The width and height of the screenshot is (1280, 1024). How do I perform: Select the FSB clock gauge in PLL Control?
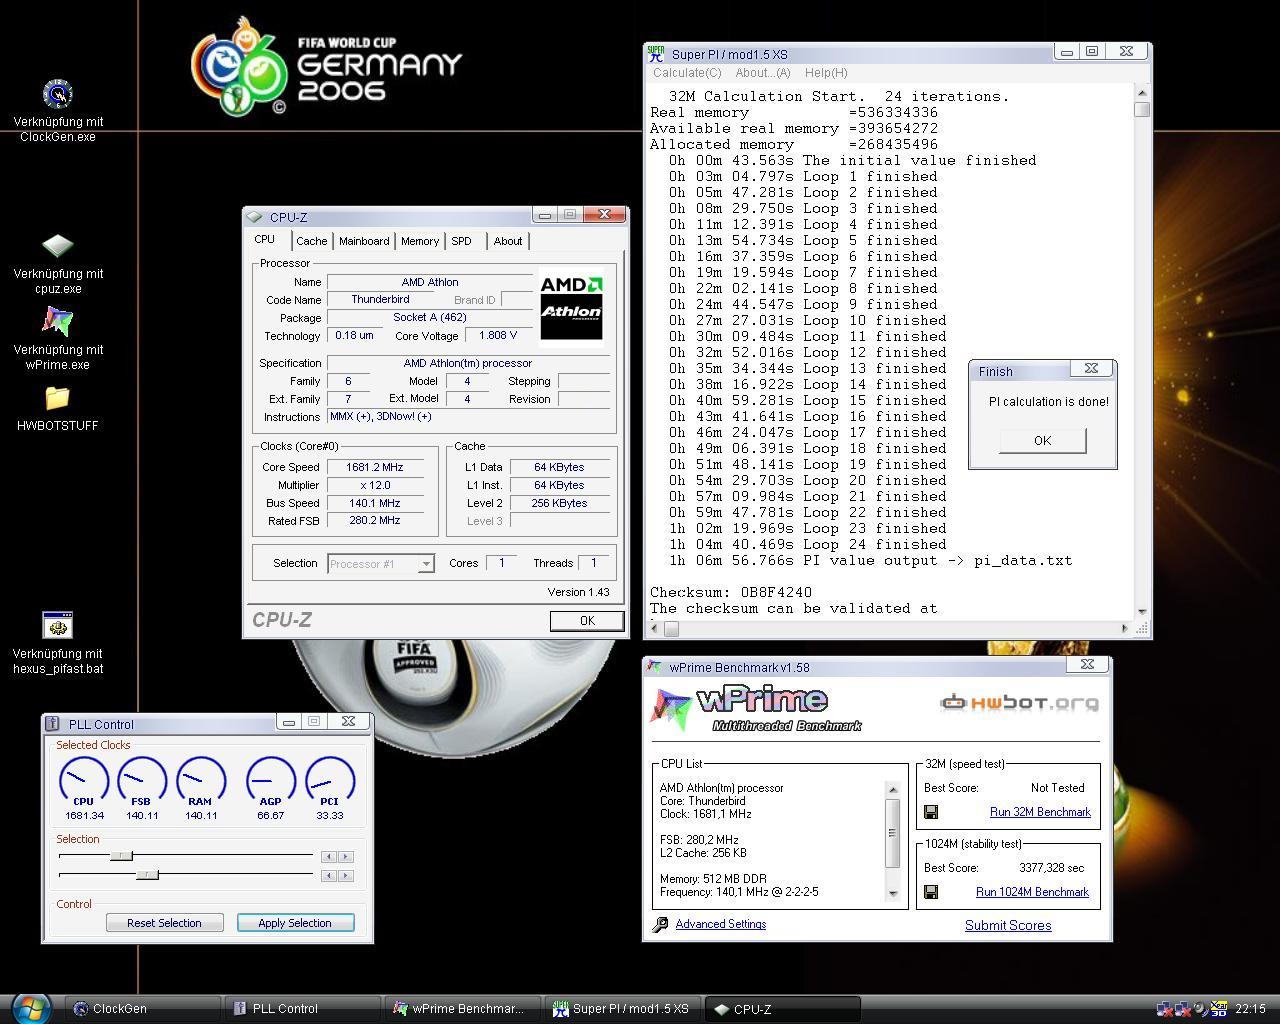coord(142,782)
